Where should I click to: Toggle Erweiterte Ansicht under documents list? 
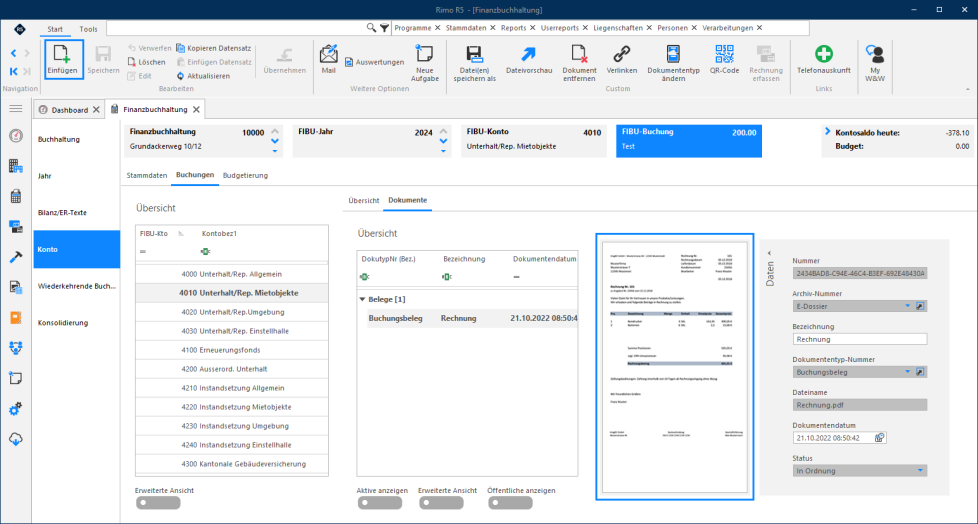(442, 503)
